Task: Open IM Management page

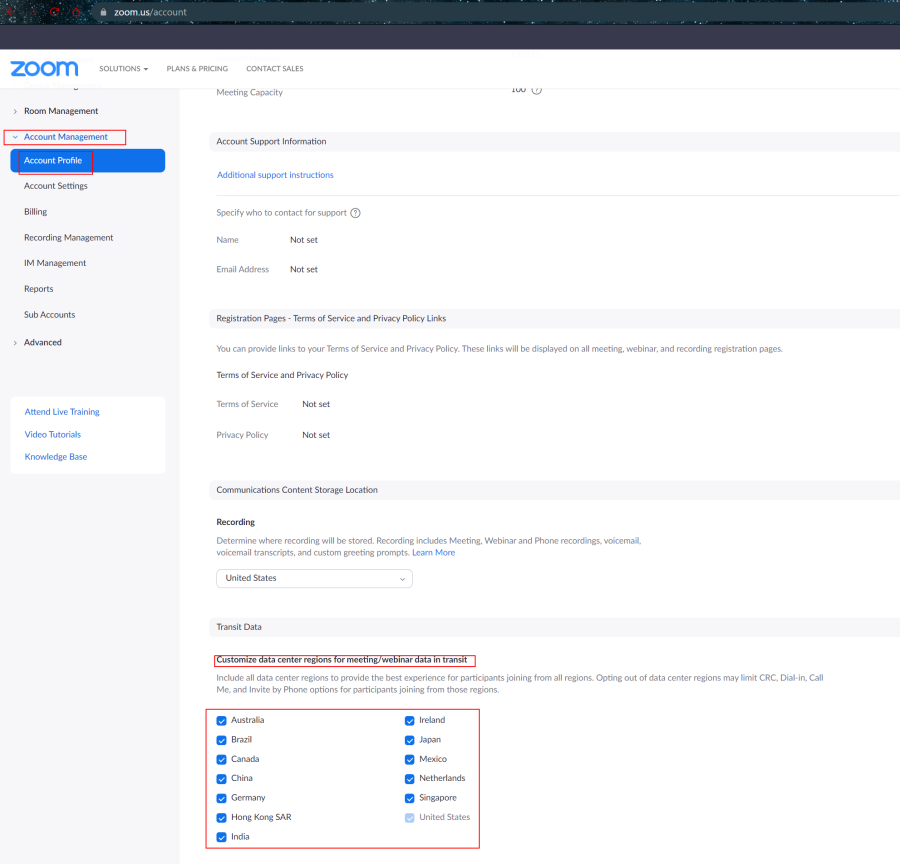Action: (55, 263)
